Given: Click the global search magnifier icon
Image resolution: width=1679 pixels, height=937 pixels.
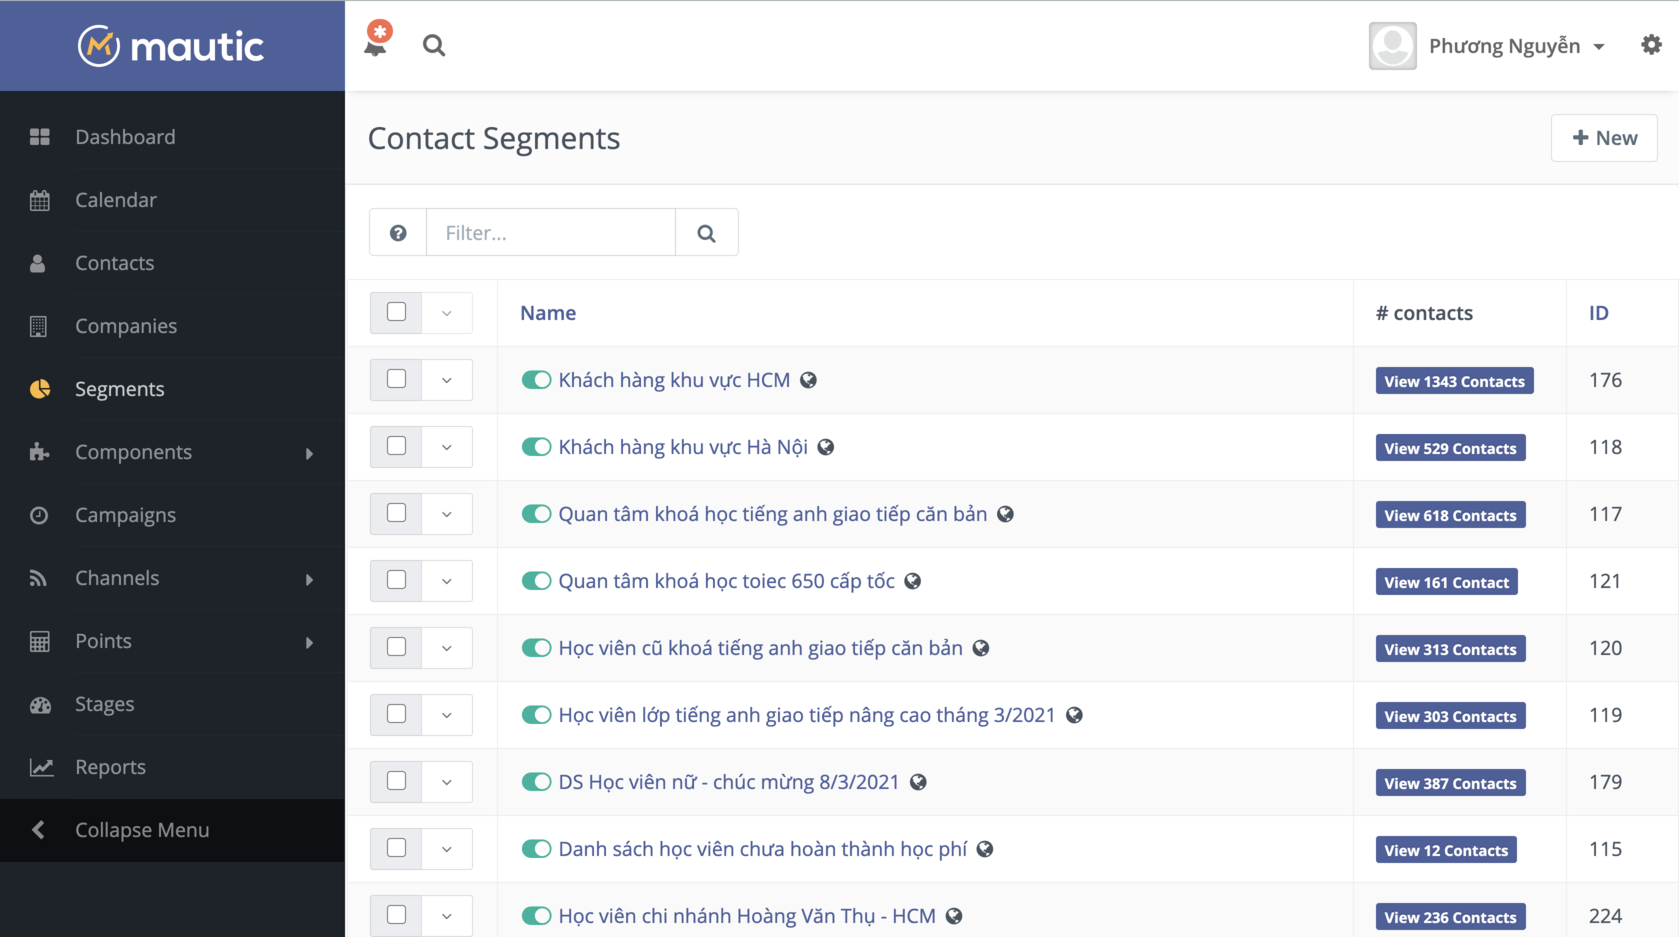Looking at the screenshot, I should [433, 45].
